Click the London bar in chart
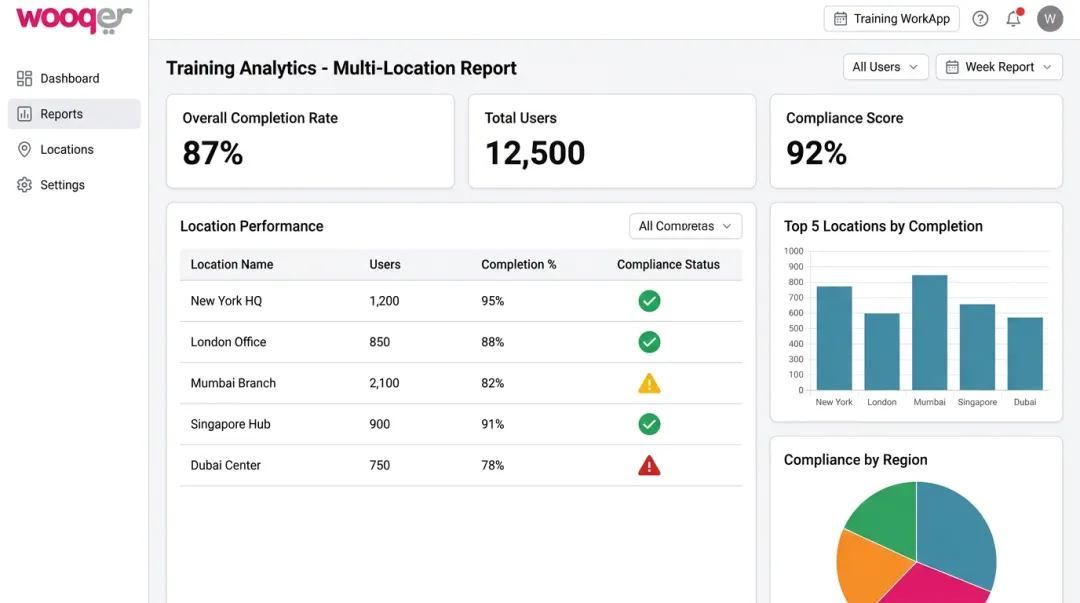The image size is (1080, 603). tap(882, 352)
